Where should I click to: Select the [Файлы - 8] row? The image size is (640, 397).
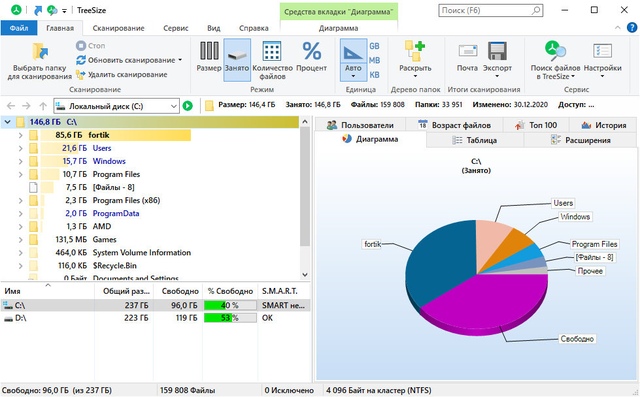[113, 187]
